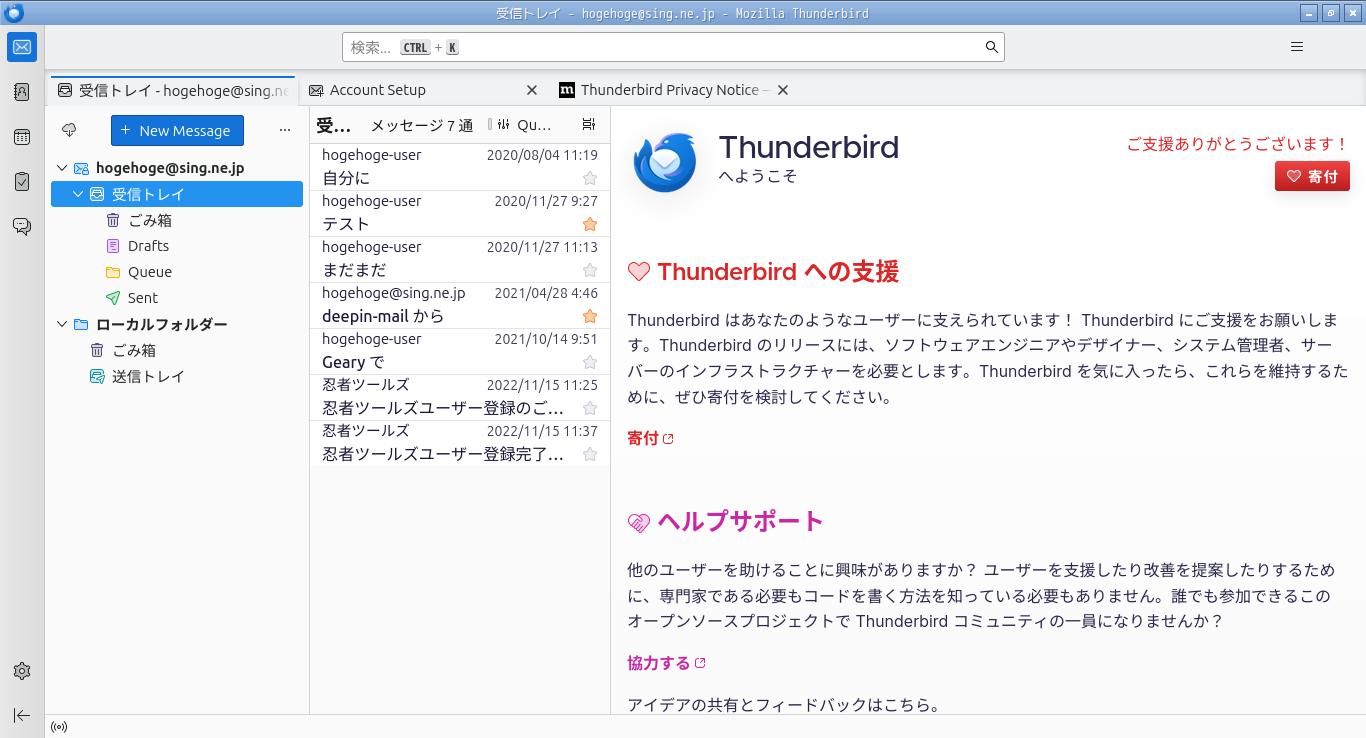This screenshot has width=1366, height=738.
Task: Select the Queue folder
Action: click(177, 272)
